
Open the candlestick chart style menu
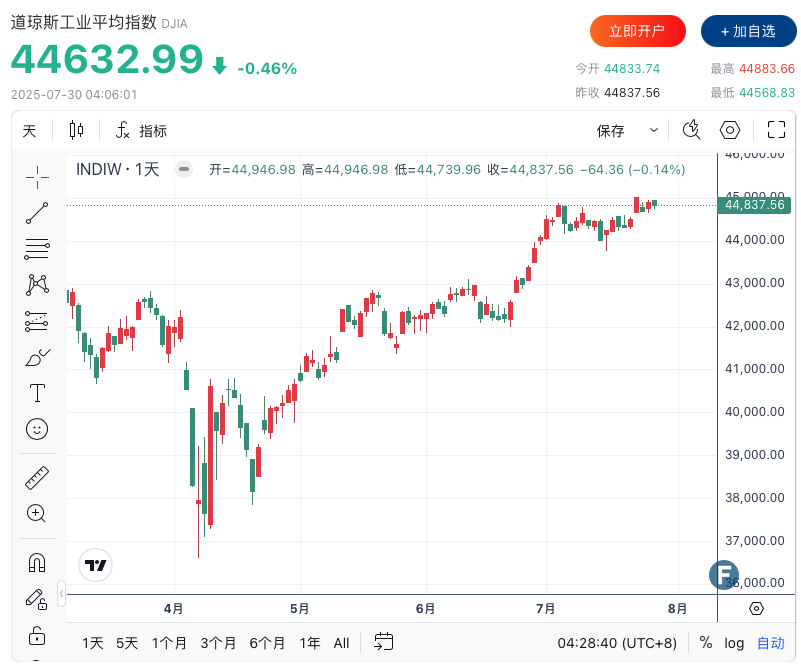[77, 130]
